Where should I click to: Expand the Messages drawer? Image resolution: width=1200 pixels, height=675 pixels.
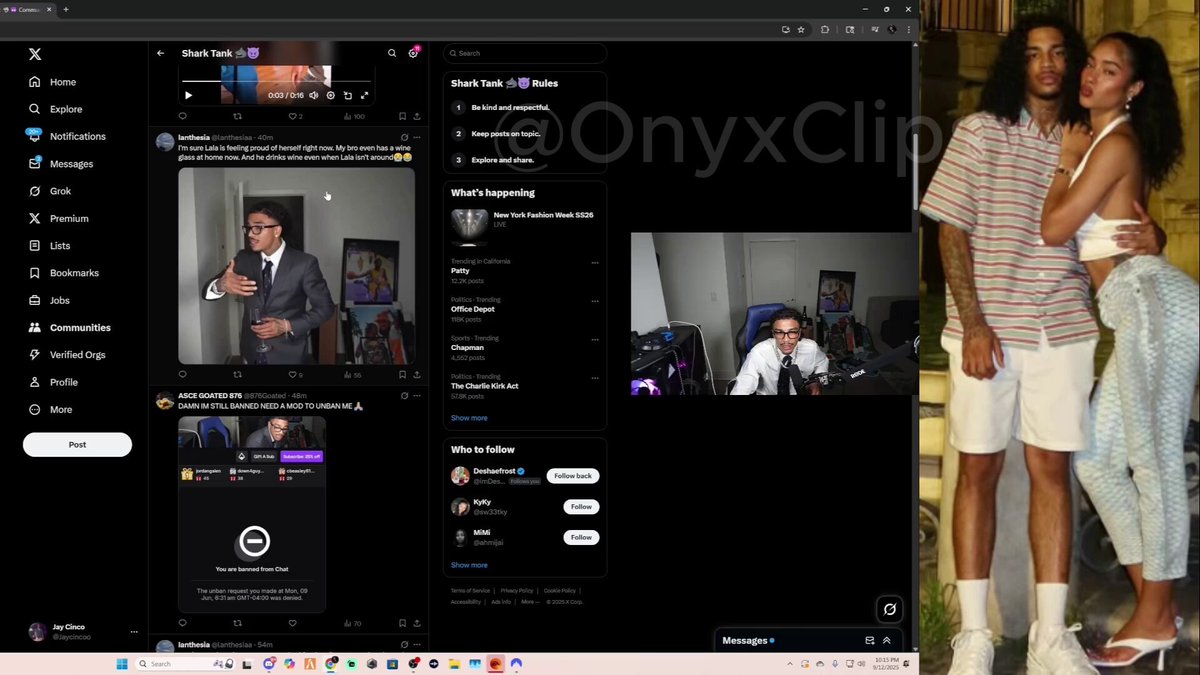click(886, 640)
